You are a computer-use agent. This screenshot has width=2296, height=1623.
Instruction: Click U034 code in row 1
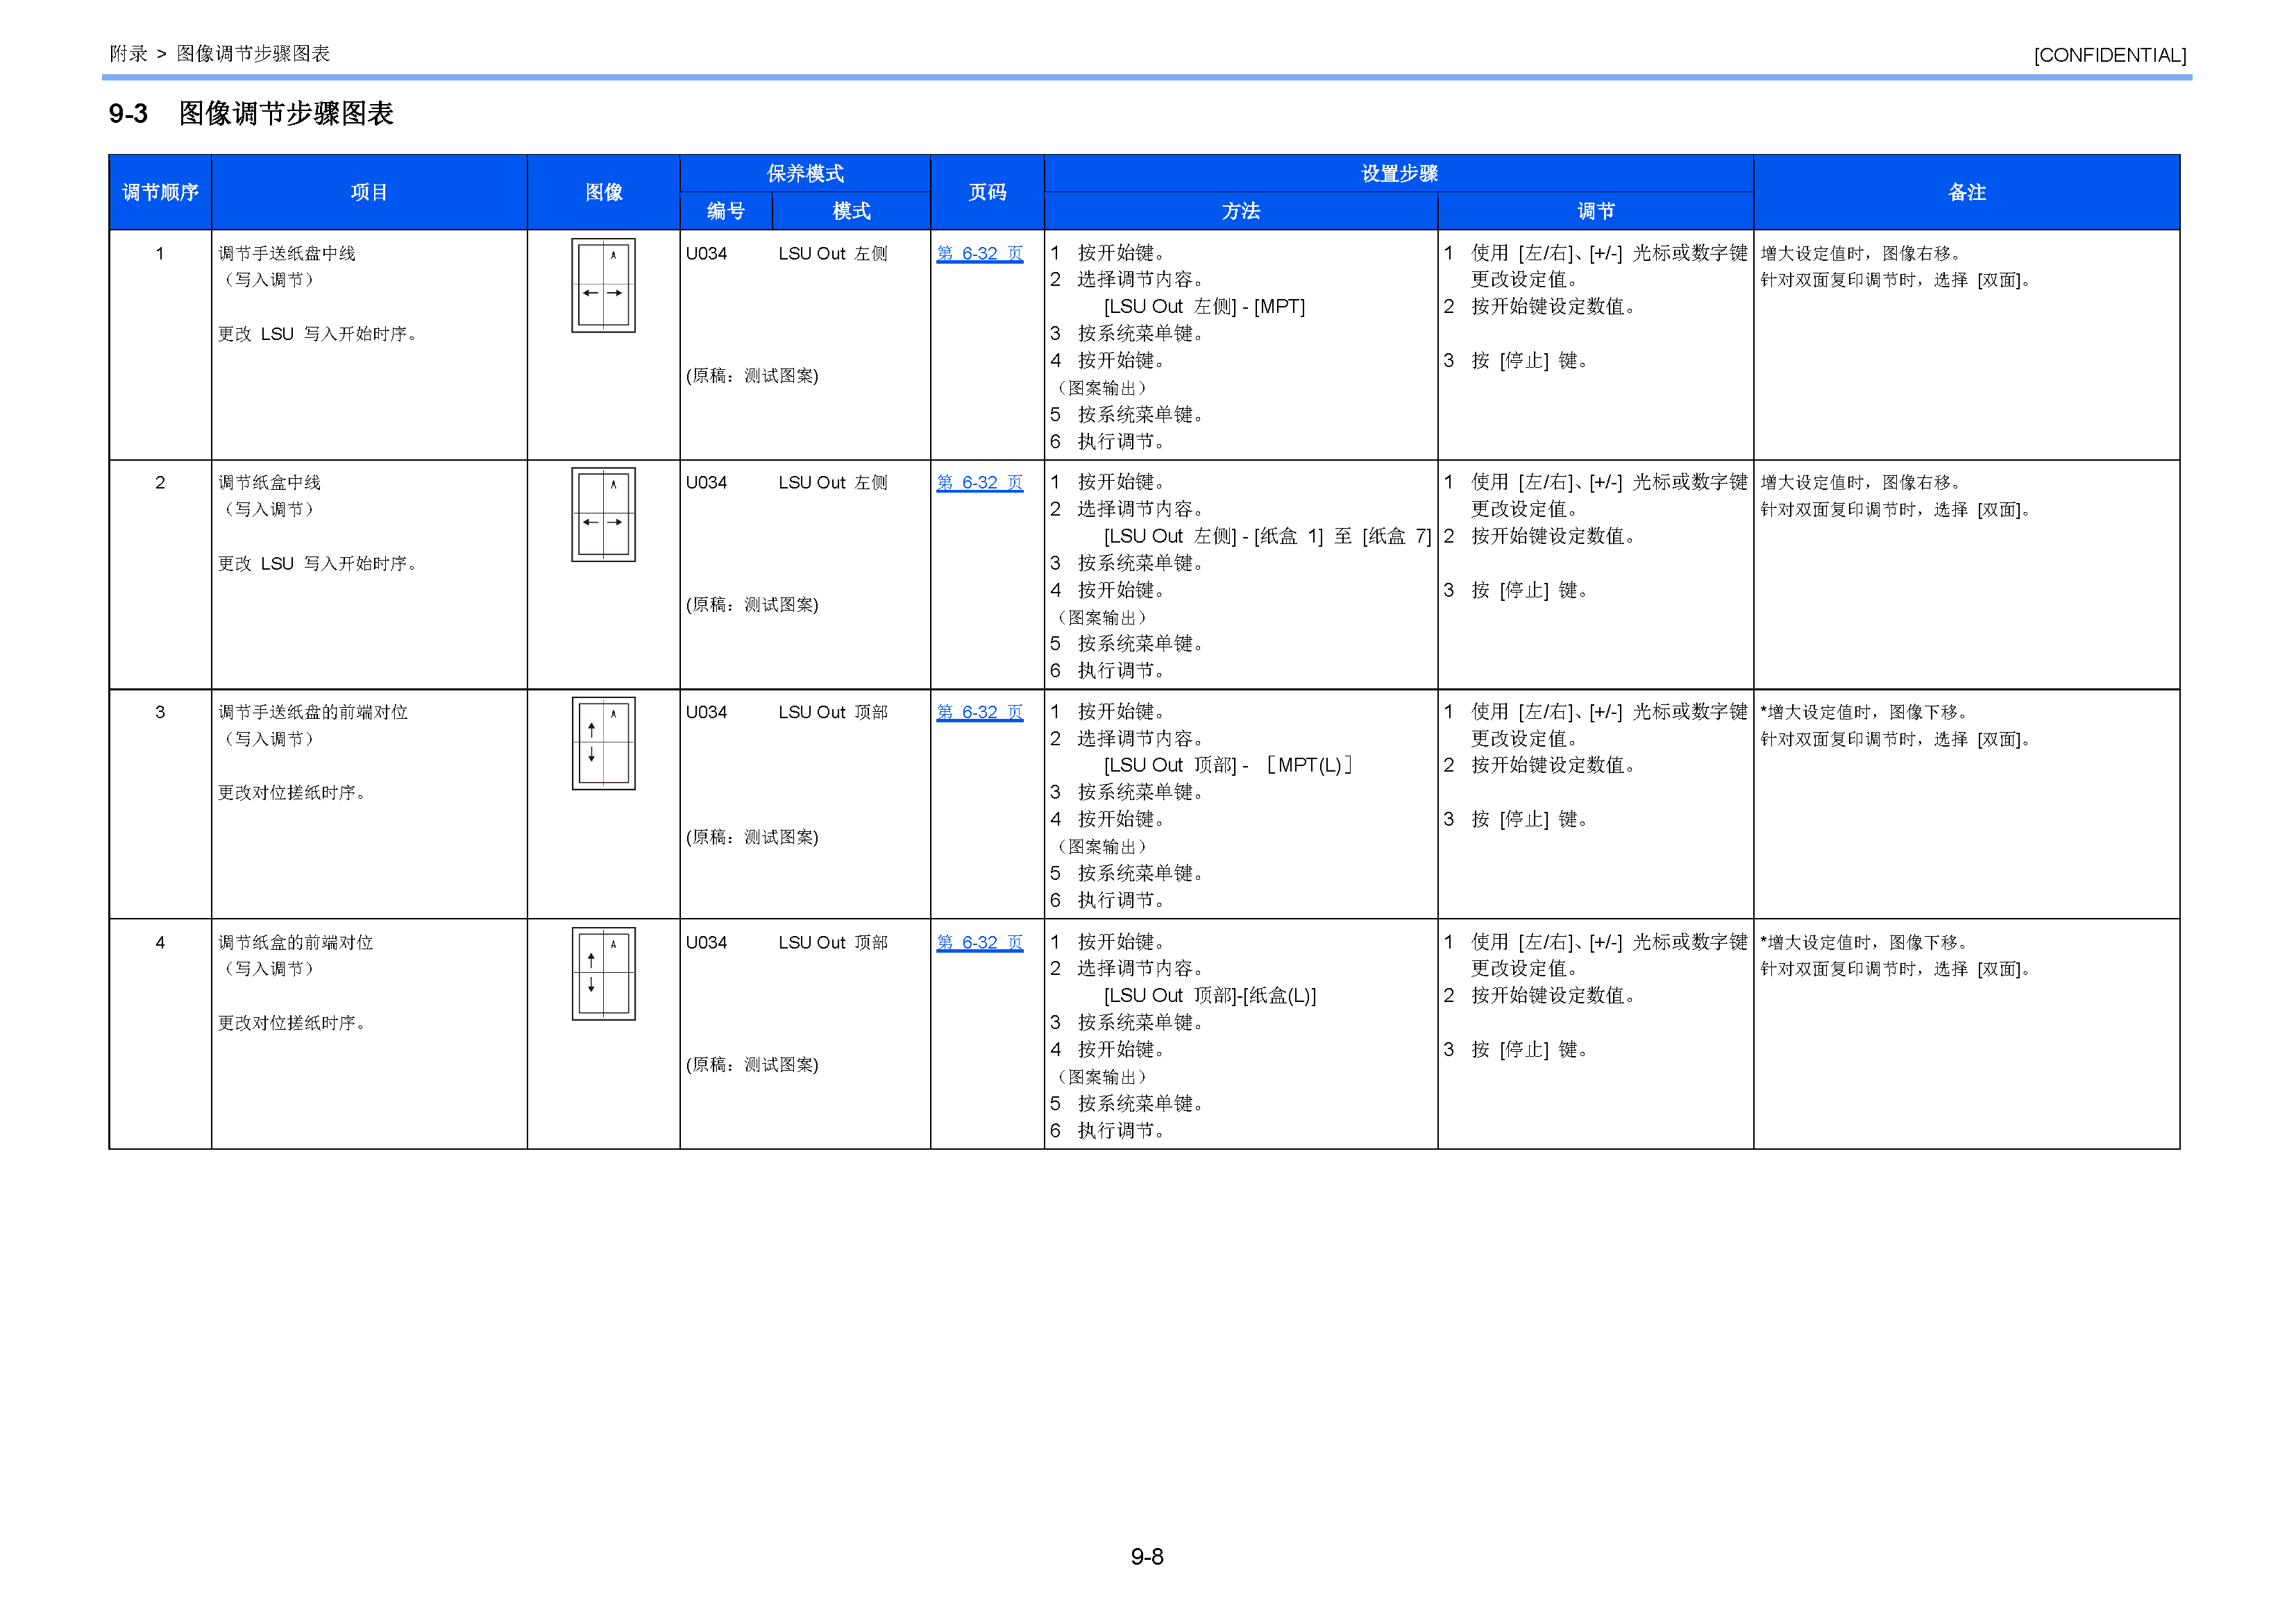tap(706, 254)
